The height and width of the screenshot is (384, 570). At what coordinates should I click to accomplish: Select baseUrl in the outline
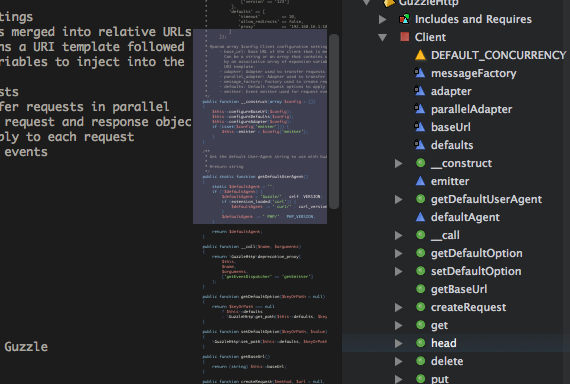[451, 127]
